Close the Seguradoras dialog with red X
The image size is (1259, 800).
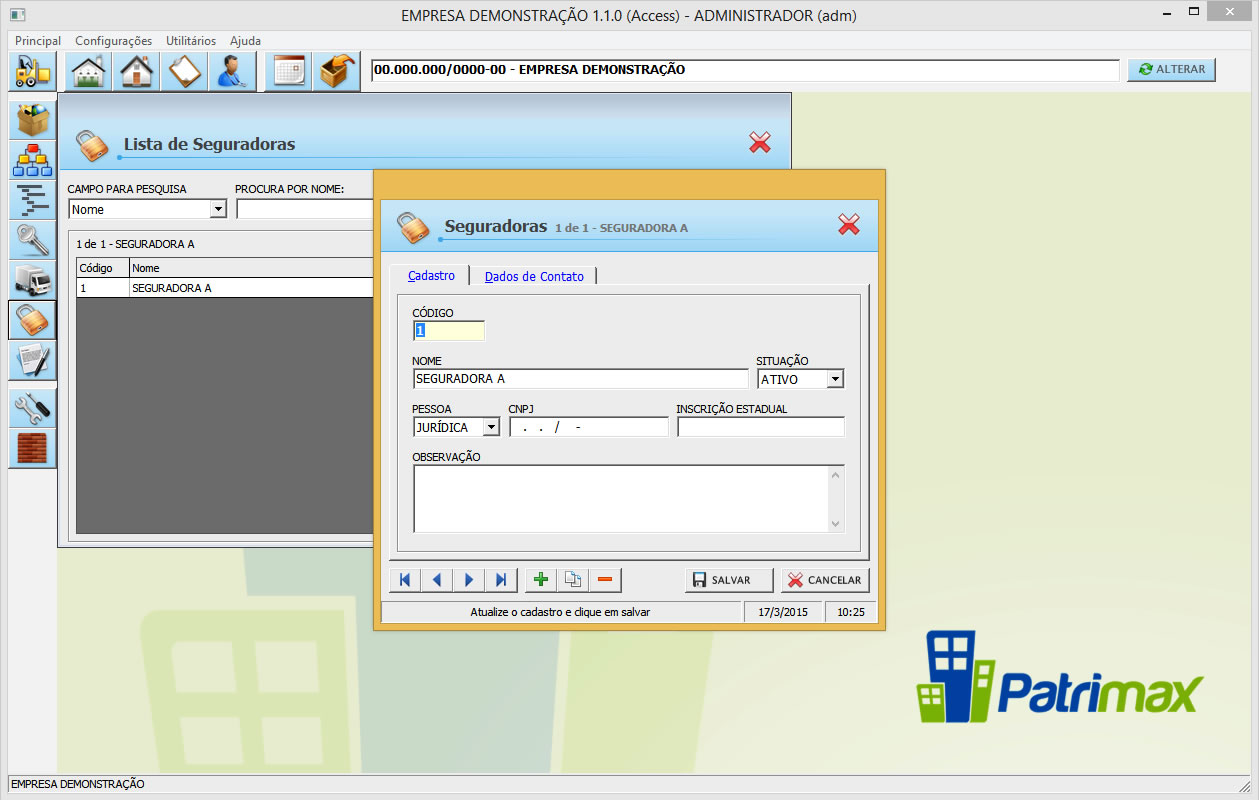click(x=849, y=225)
